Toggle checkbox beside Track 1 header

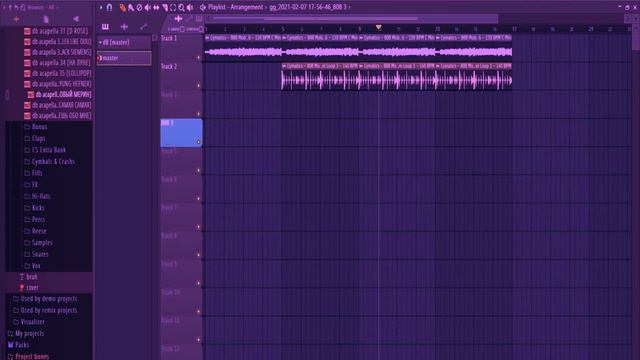click(x=155, y=38)
